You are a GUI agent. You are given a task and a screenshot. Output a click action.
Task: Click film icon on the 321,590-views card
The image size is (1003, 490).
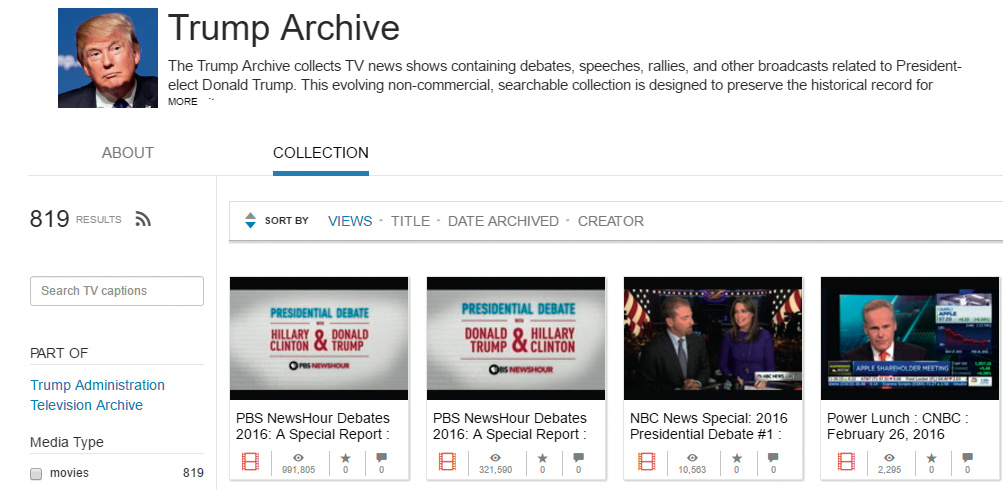[x=448, y=462]
